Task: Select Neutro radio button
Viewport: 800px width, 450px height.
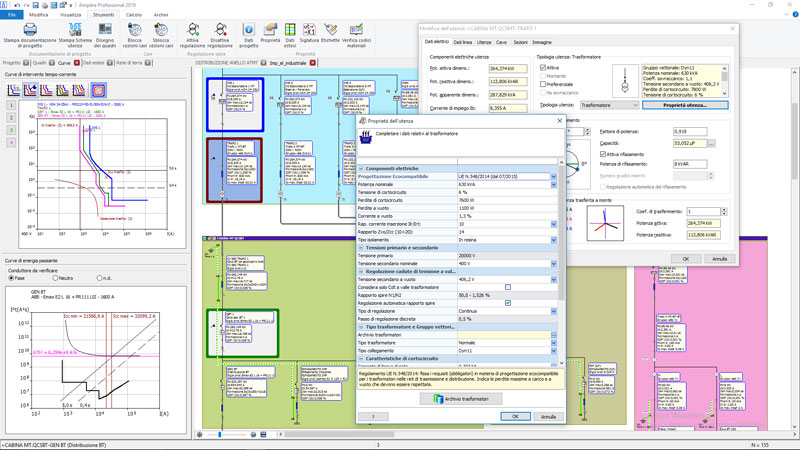Action: 55,278
